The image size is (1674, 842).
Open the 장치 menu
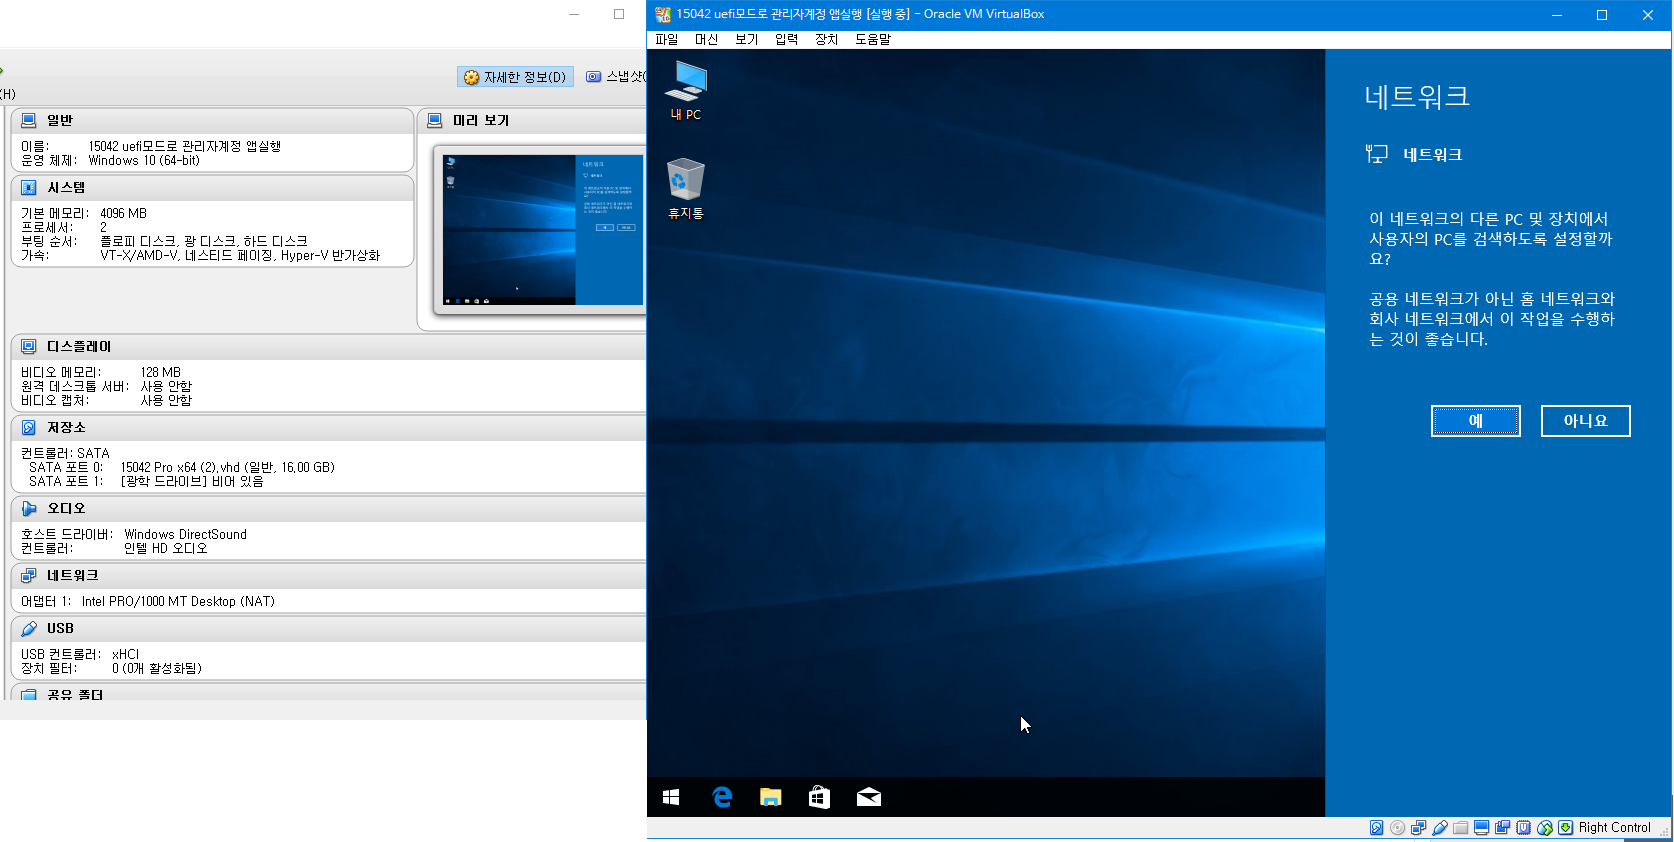pos(826,39)
